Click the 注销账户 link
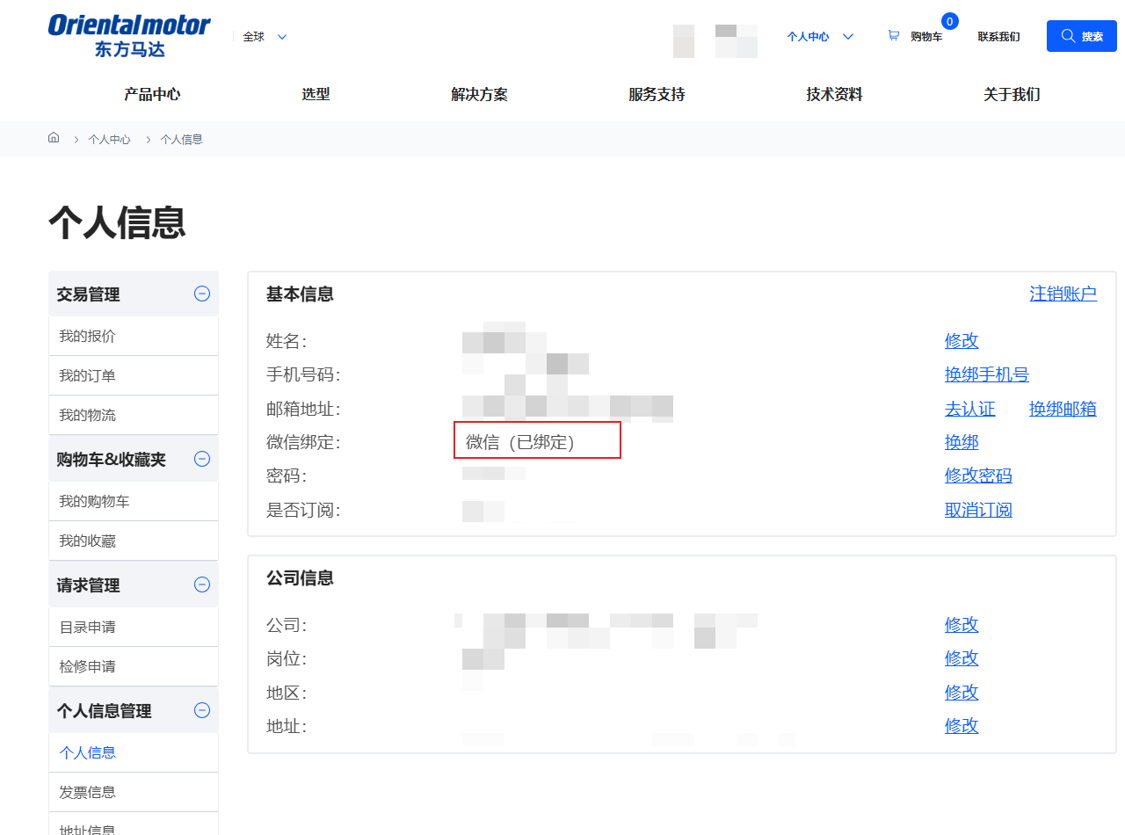 tap(1063, 293)
